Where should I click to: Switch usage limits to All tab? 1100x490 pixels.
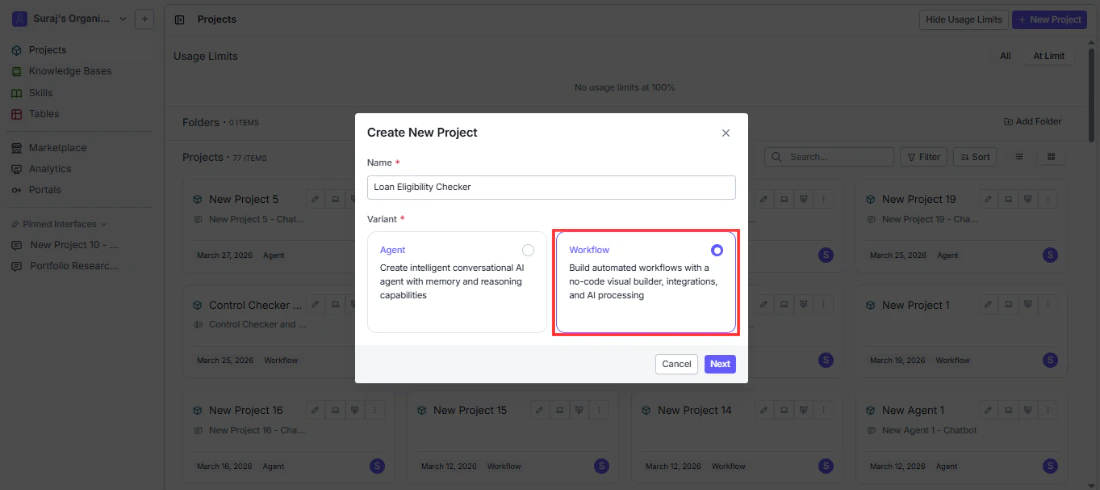1005,56
